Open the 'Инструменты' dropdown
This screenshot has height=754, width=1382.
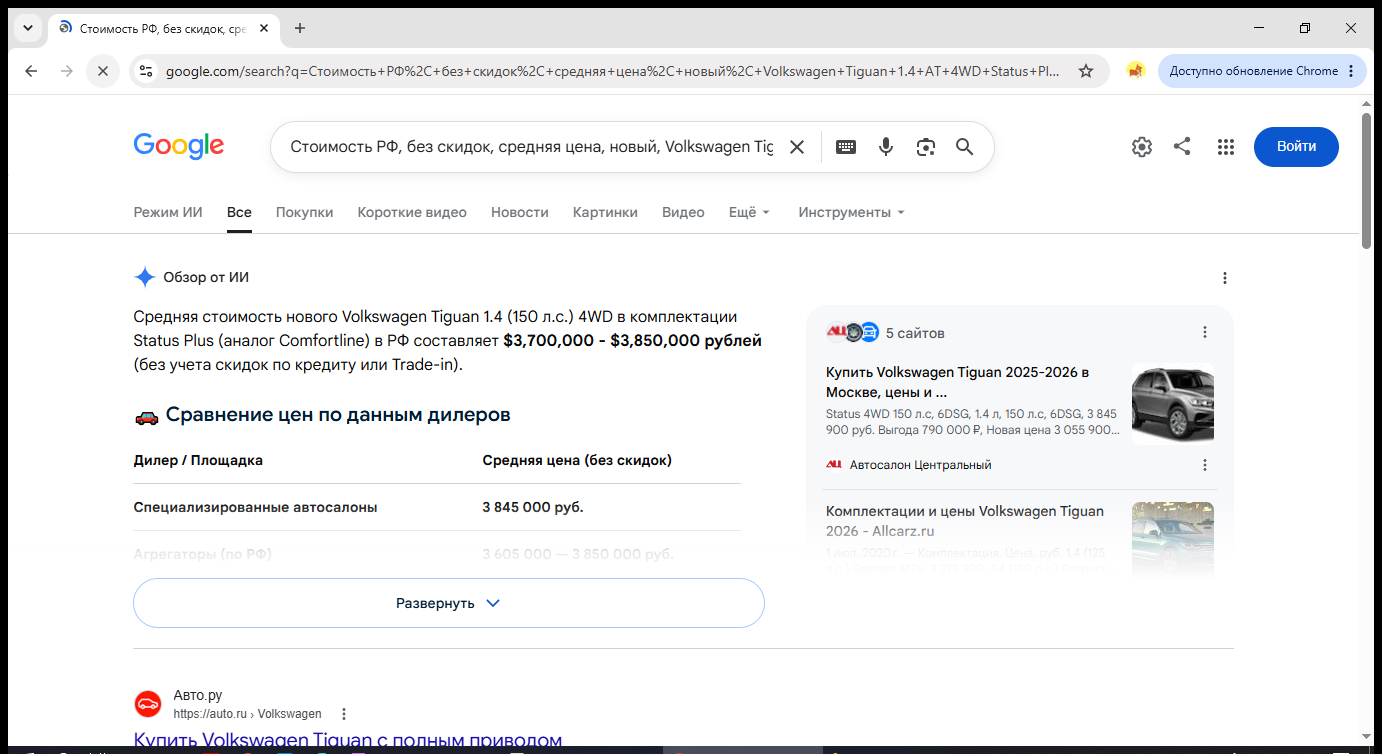(x=851, y=212)
